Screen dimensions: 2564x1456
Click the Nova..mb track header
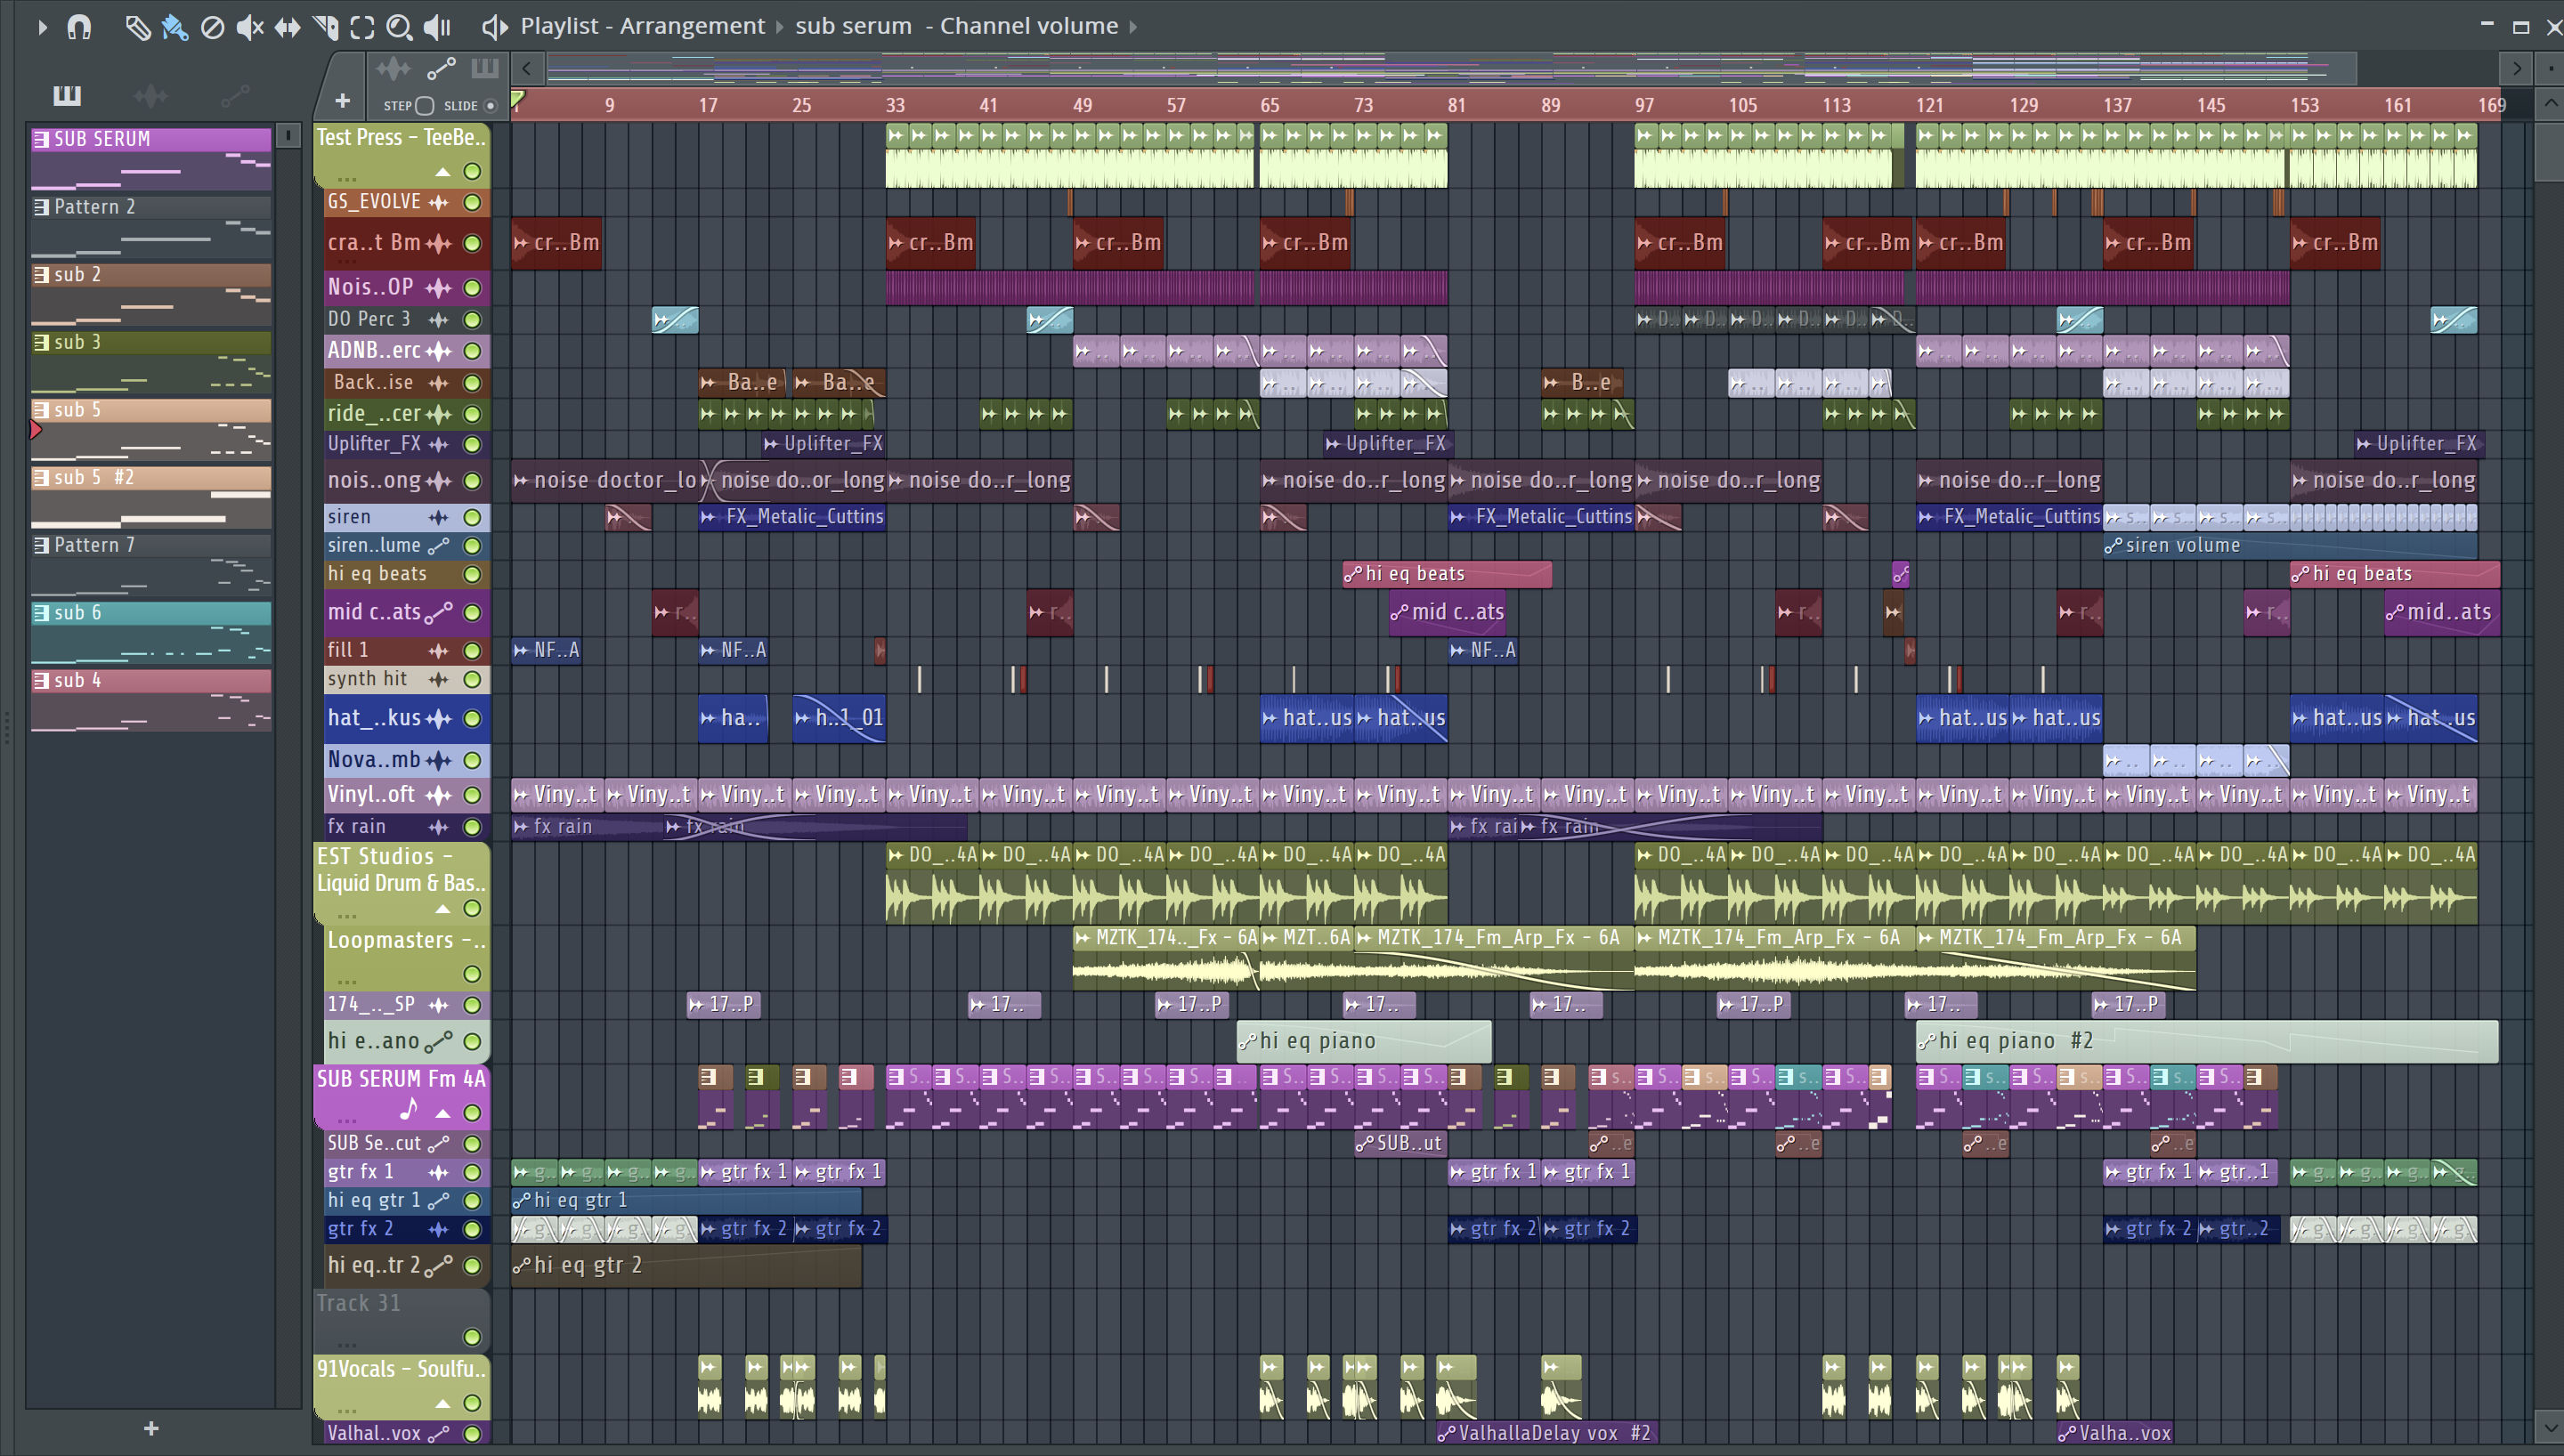[405, 760]
